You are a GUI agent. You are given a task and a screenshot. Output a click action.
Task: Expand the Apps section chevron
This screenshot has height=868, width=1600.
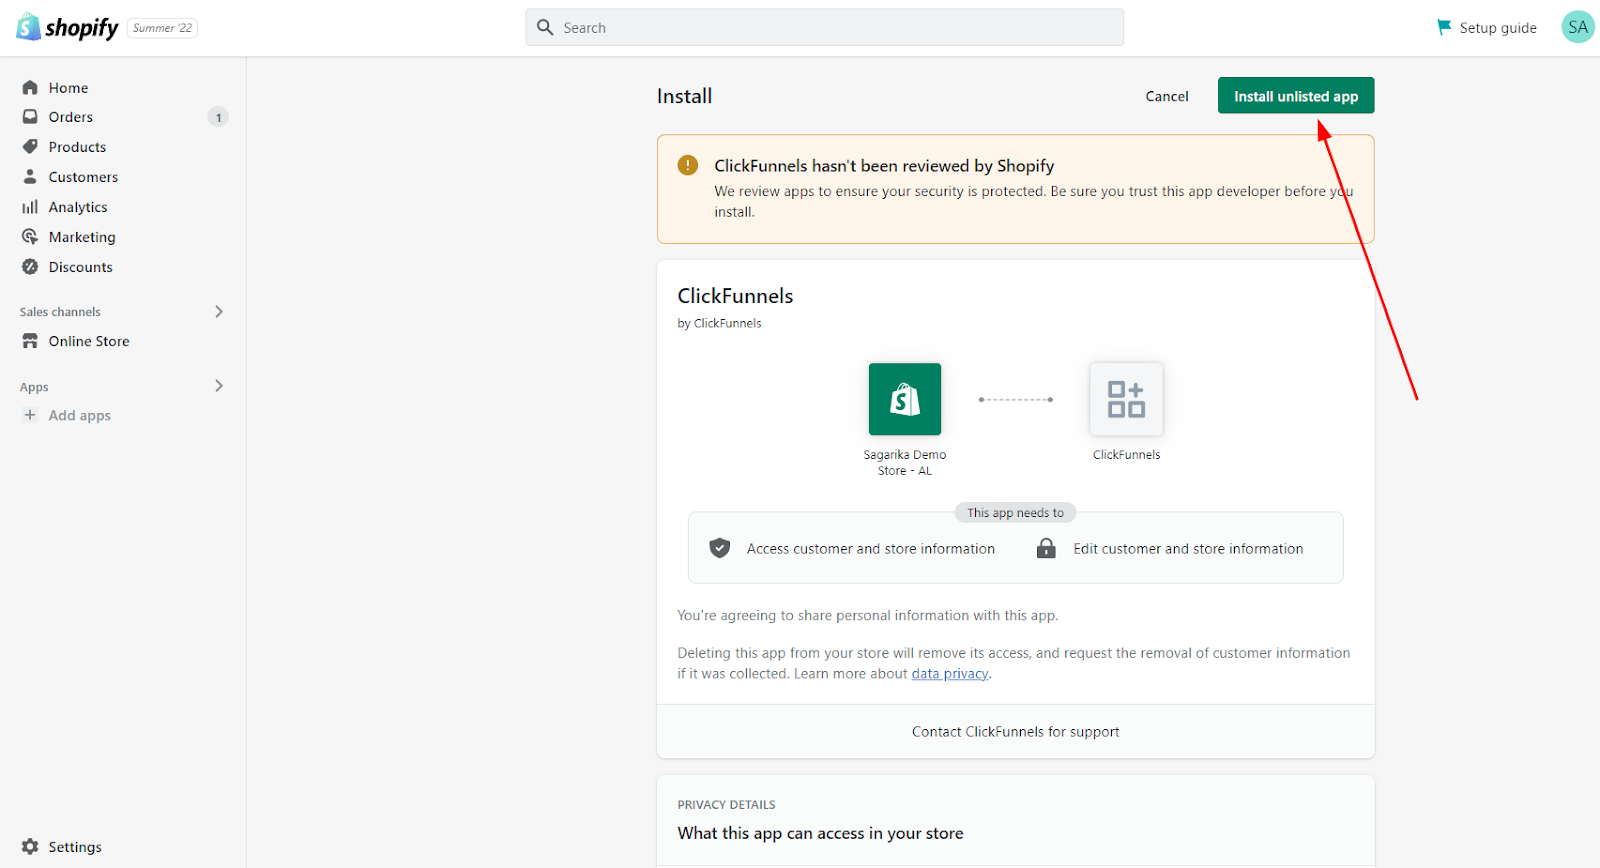coord(219,386)
